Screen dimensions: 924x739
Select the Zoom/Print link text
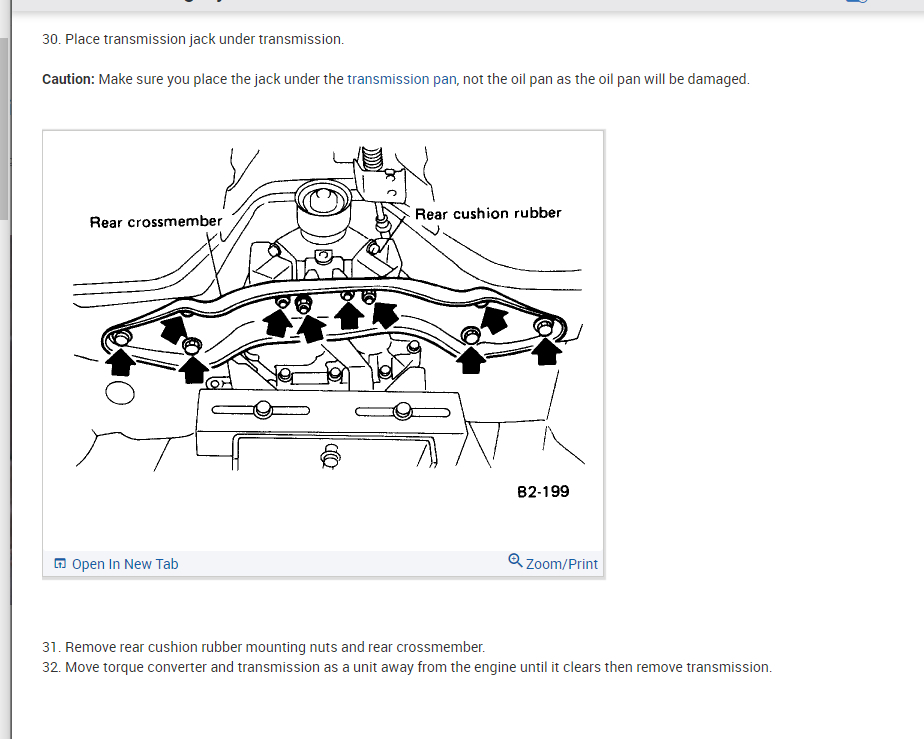(562, 564)
